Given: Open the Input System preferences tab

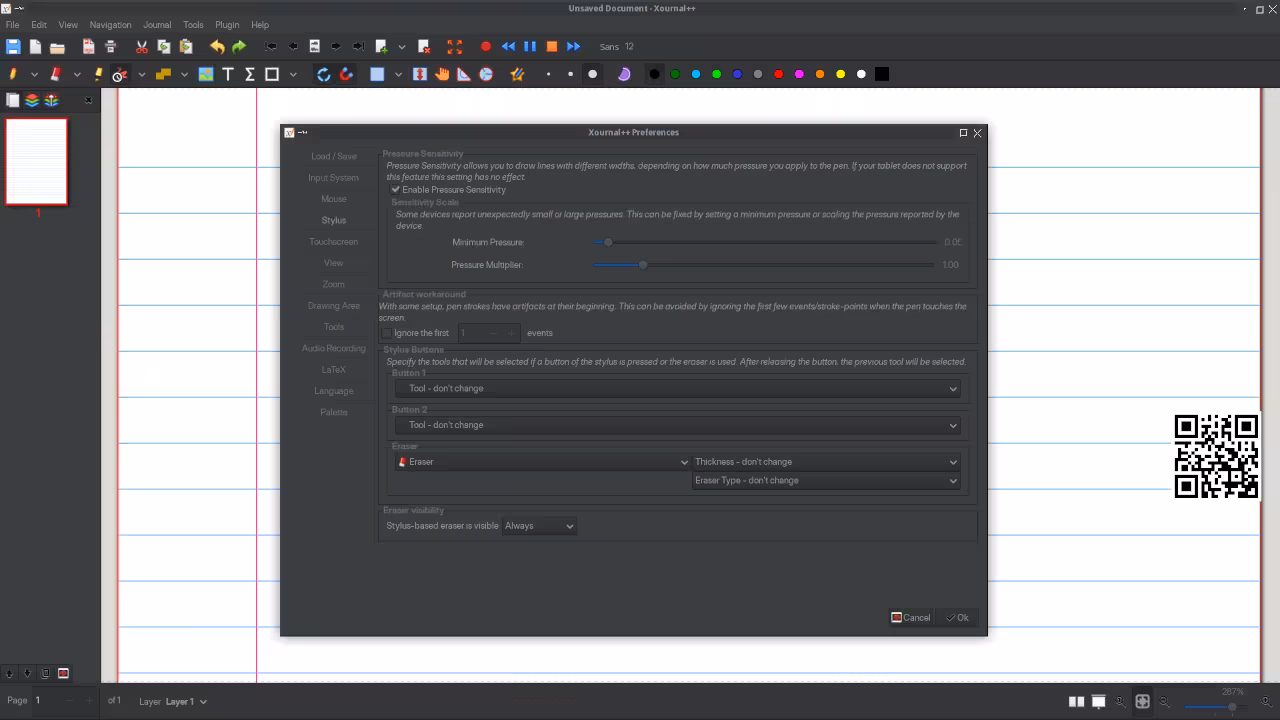Looking at the screenshot, I should tap(333, 178).
